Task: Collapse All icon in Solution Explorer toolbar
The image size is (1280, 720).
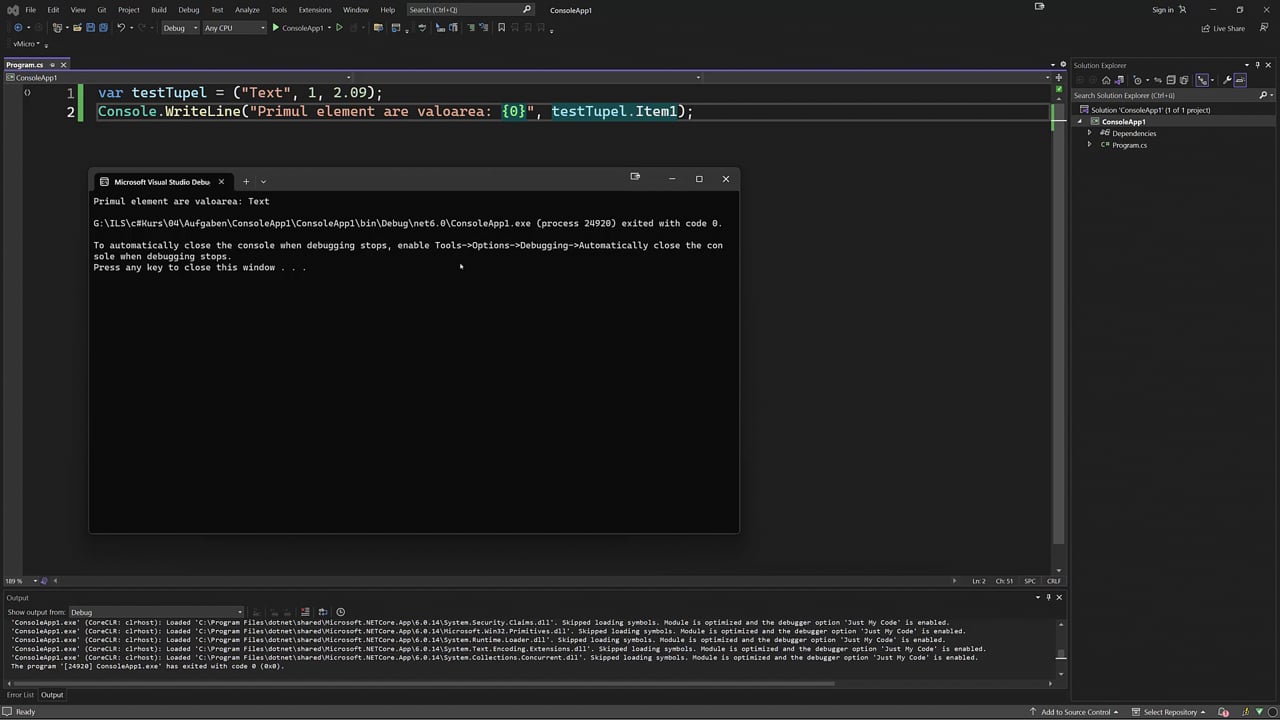Action: (x=1171, y=80)
